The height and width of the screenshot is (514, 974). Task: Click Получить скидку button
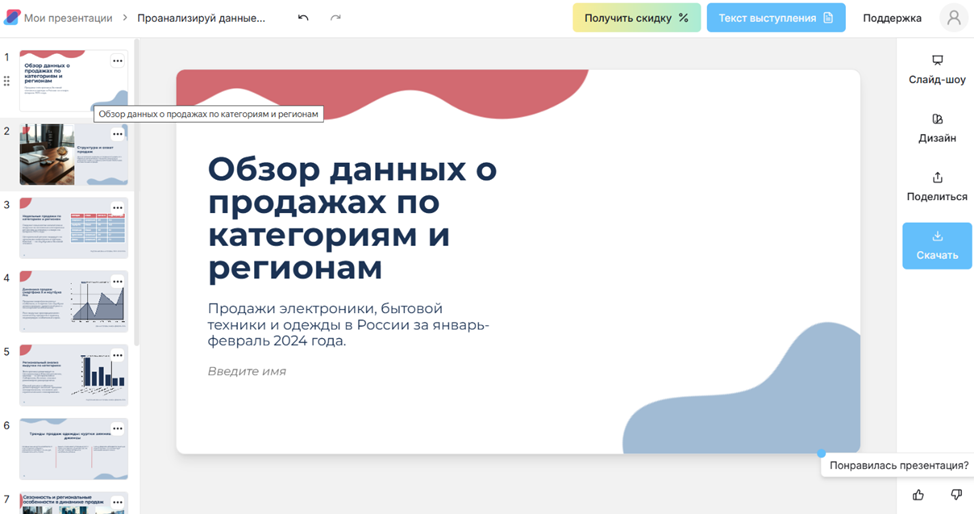coord(637,18)
